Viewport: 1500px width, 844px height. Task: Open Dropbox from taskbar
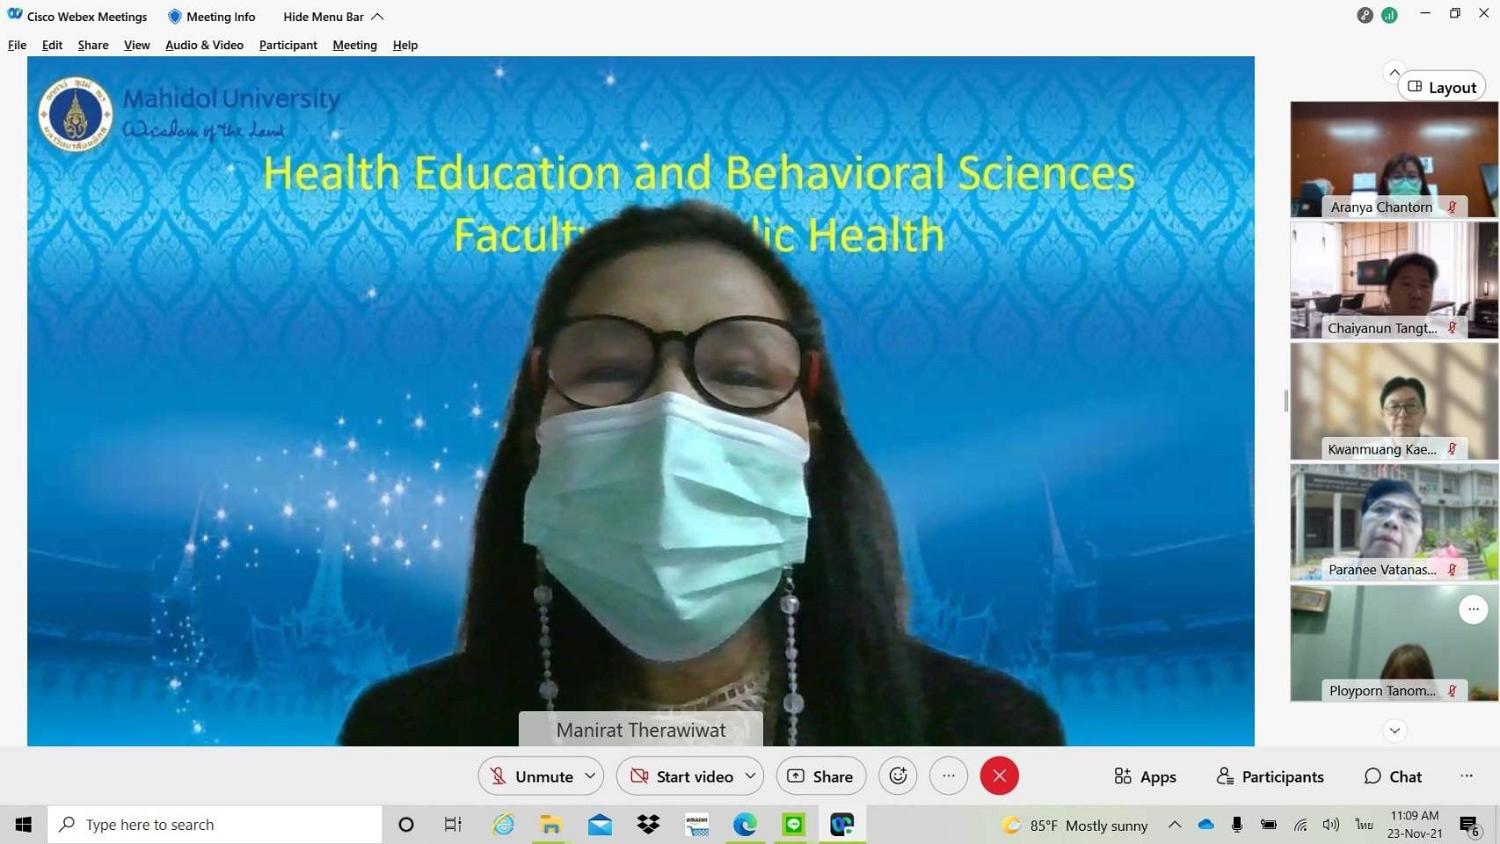(x=648, y=825)
